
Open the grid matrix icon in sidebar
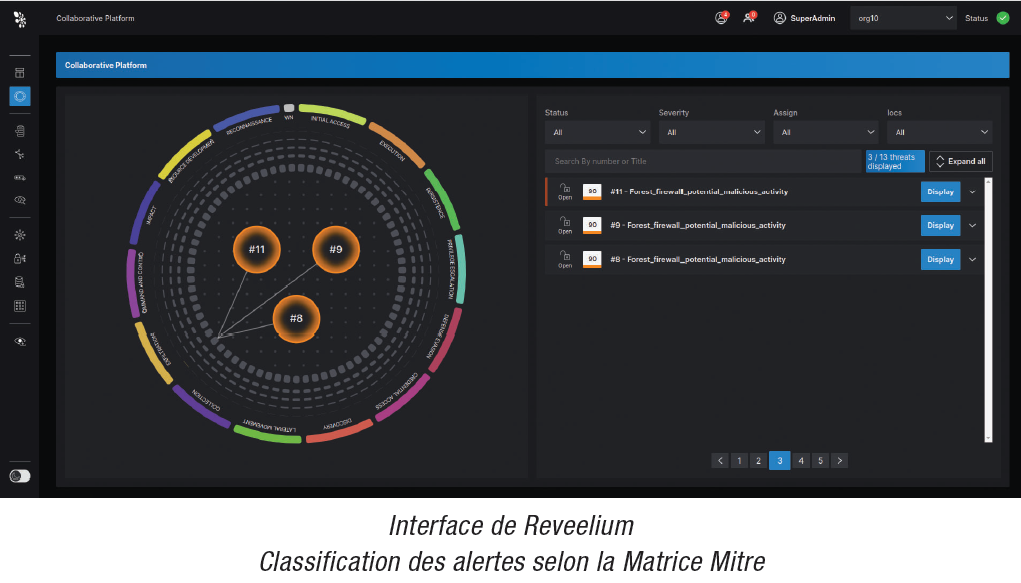pos(20,306)
